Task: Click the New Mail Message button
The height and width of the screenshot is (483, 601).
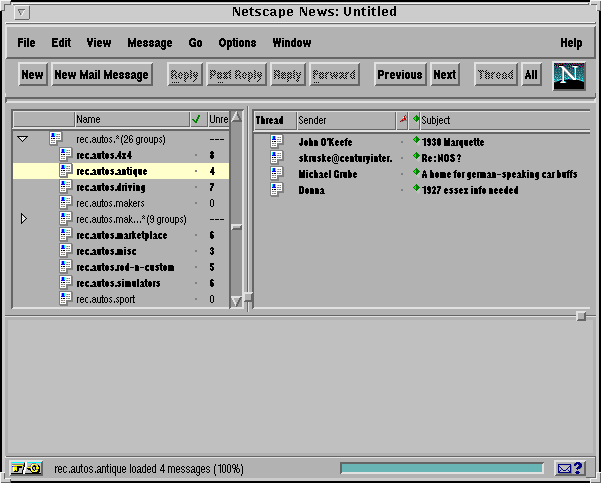Action: (102, 74)
